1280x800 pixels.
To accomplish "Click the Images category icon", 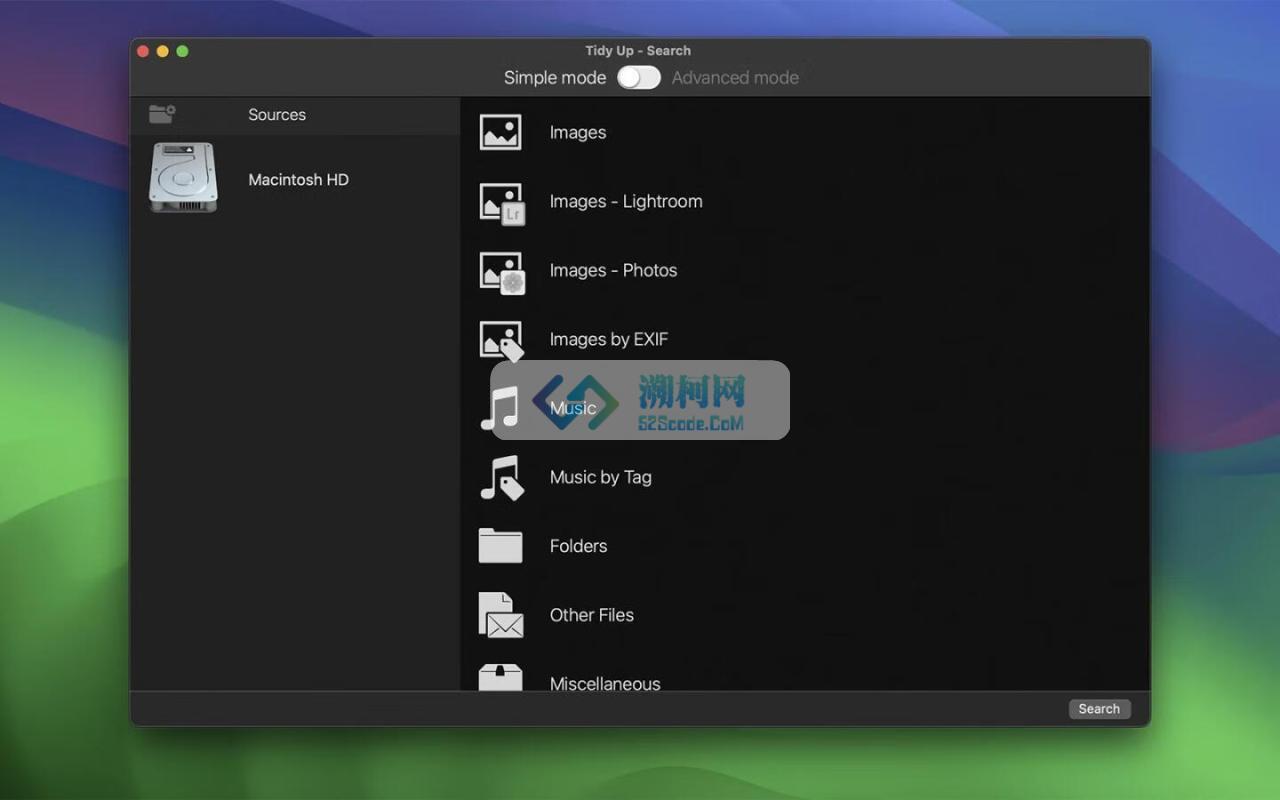I will pyautogui.click(x=500, y=132).
